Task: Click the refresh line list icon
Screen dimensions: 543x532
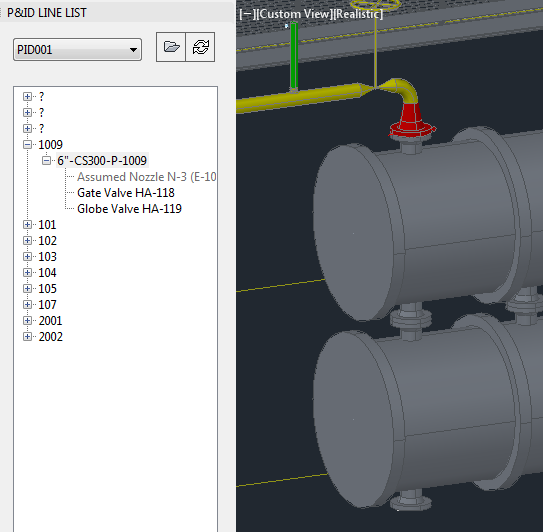Action: coord(201,47)
